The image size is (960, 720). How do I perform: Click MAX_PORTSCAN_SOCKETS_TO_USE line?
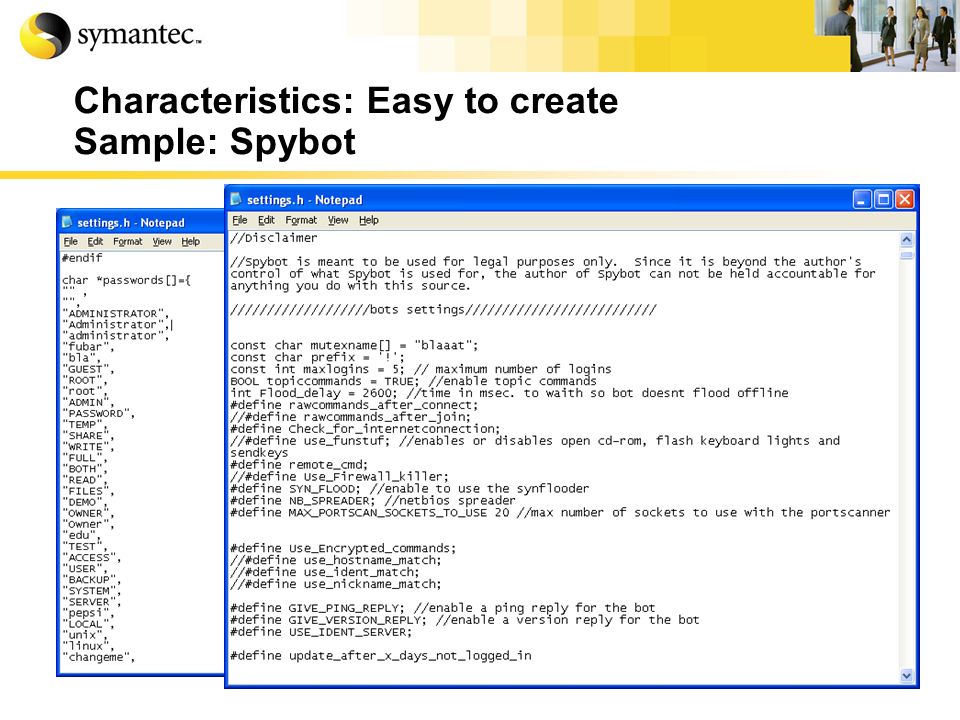tap(560, 512)
